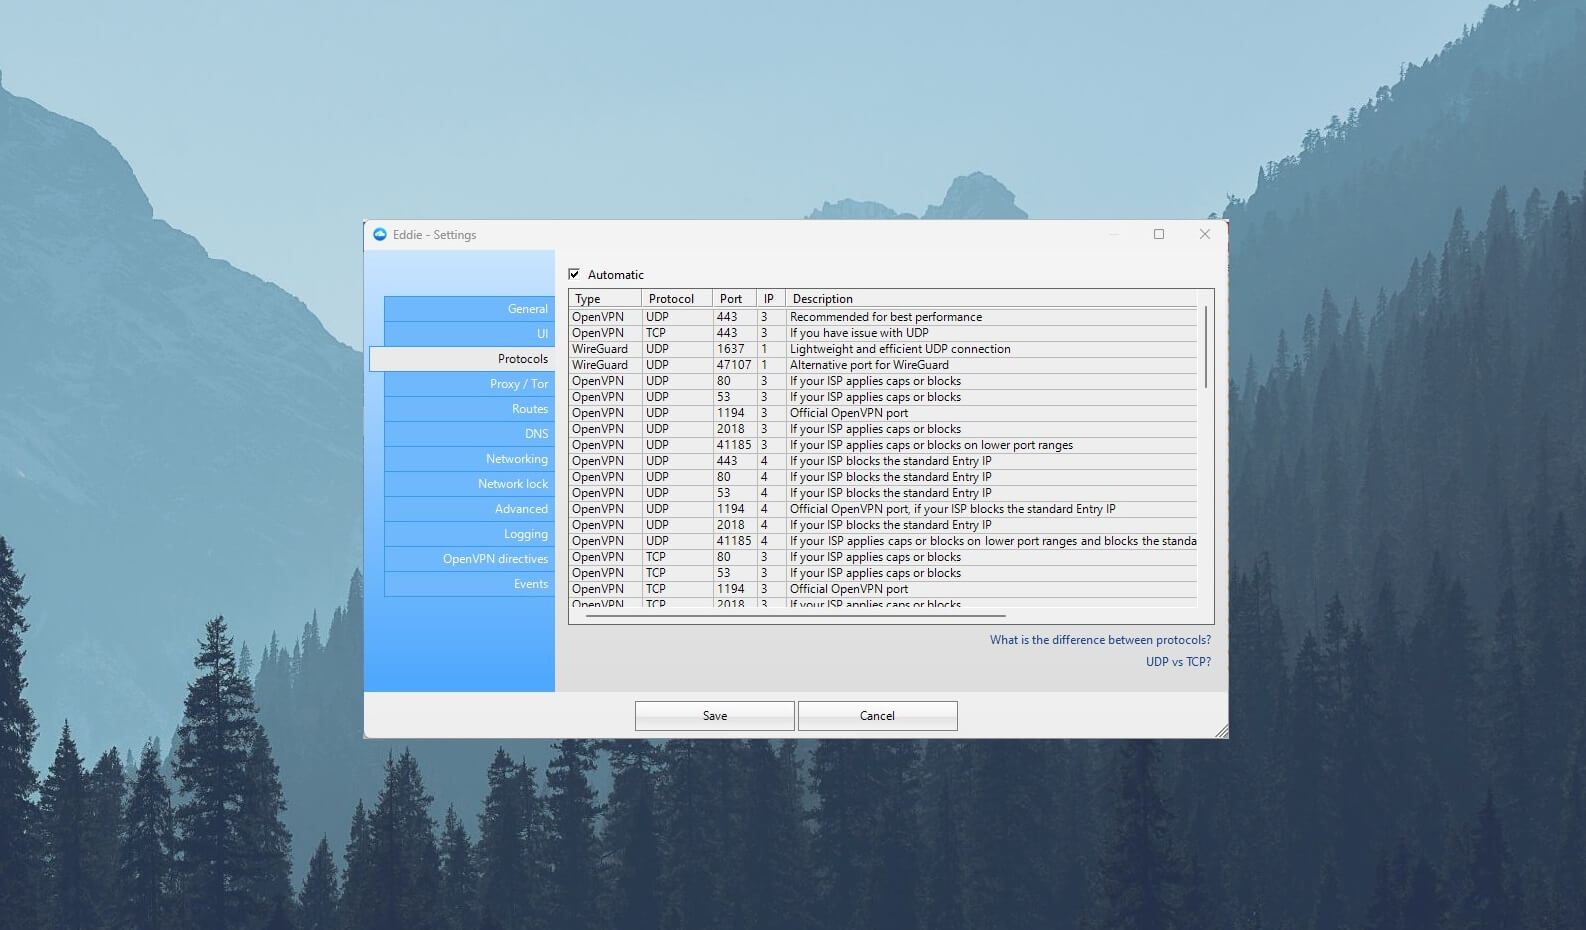Open the Network lock tab
Screen dimensions: 1586x930
click(469, 484)
